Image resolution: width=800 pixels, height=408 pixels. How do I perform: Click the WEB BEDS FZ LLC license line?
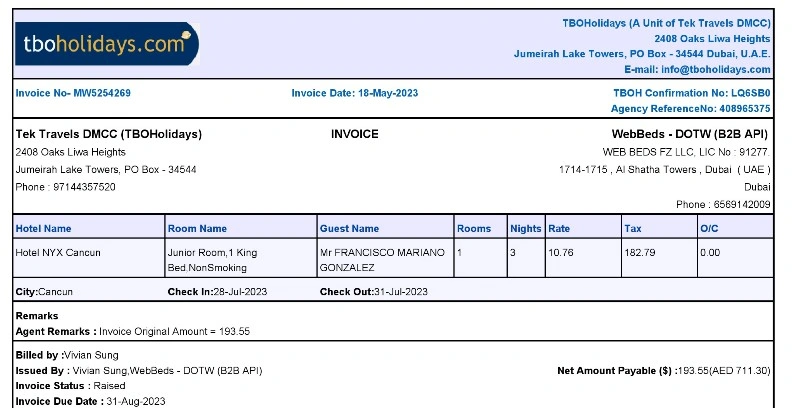click(686, 152)
